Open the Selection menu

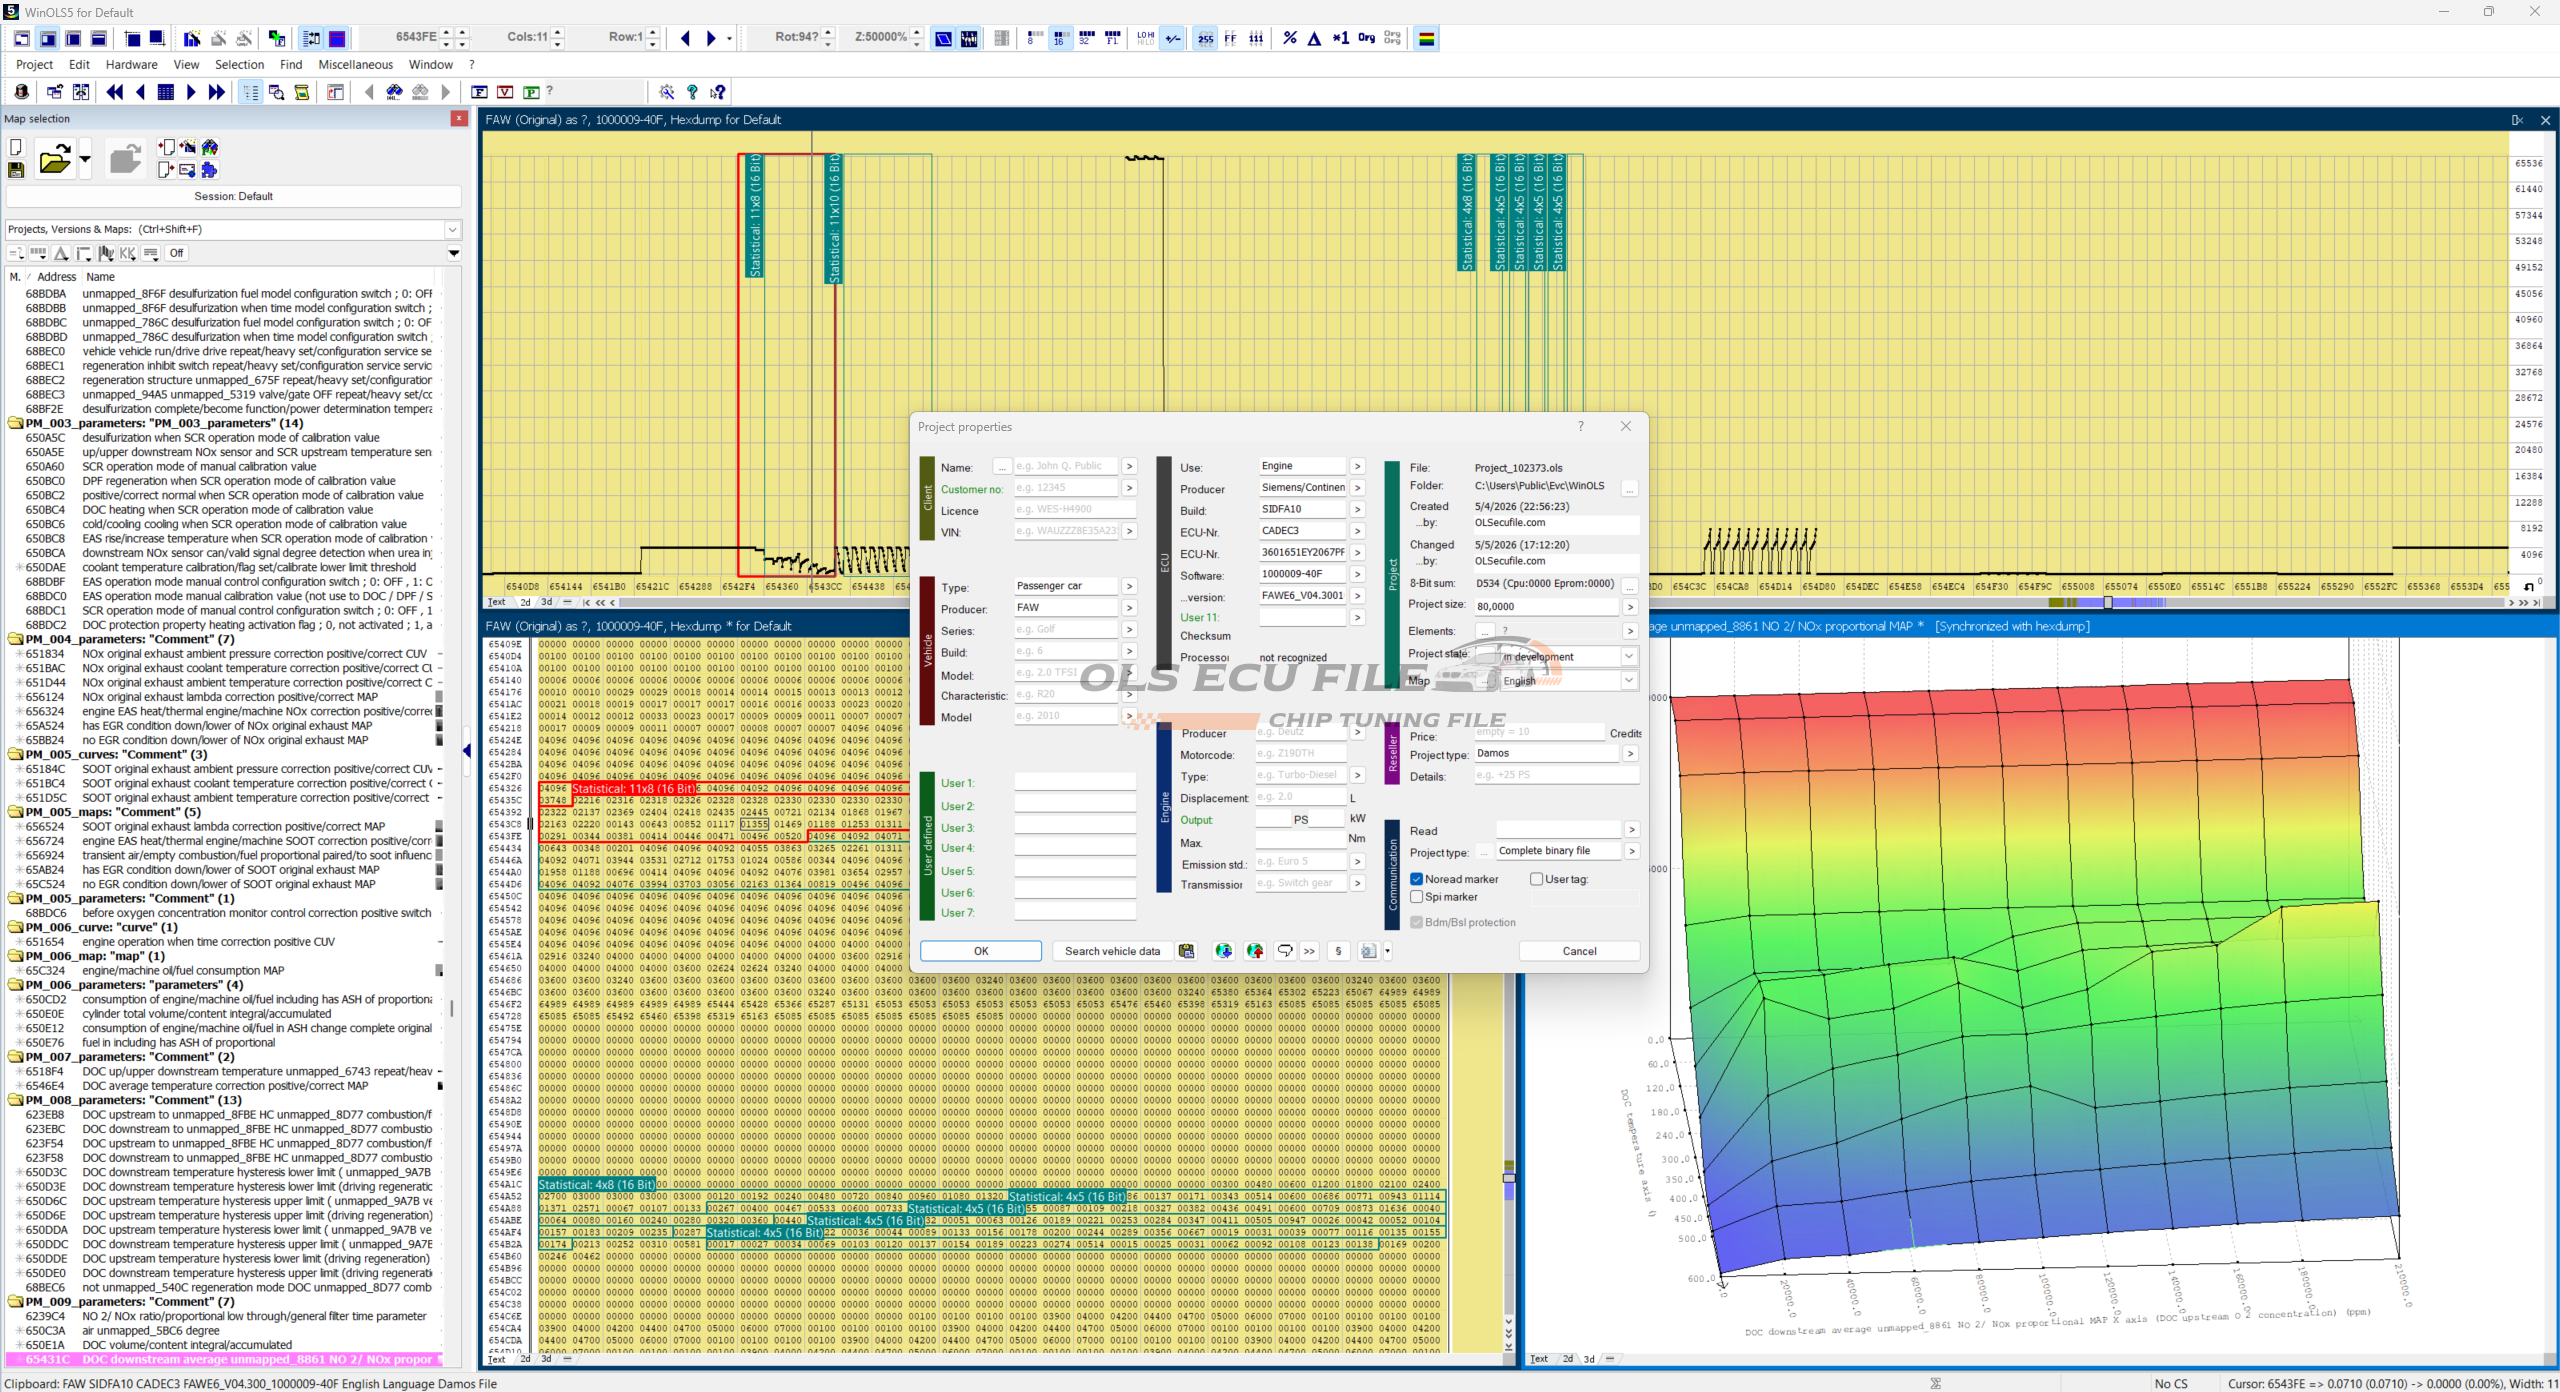point(239,64)
